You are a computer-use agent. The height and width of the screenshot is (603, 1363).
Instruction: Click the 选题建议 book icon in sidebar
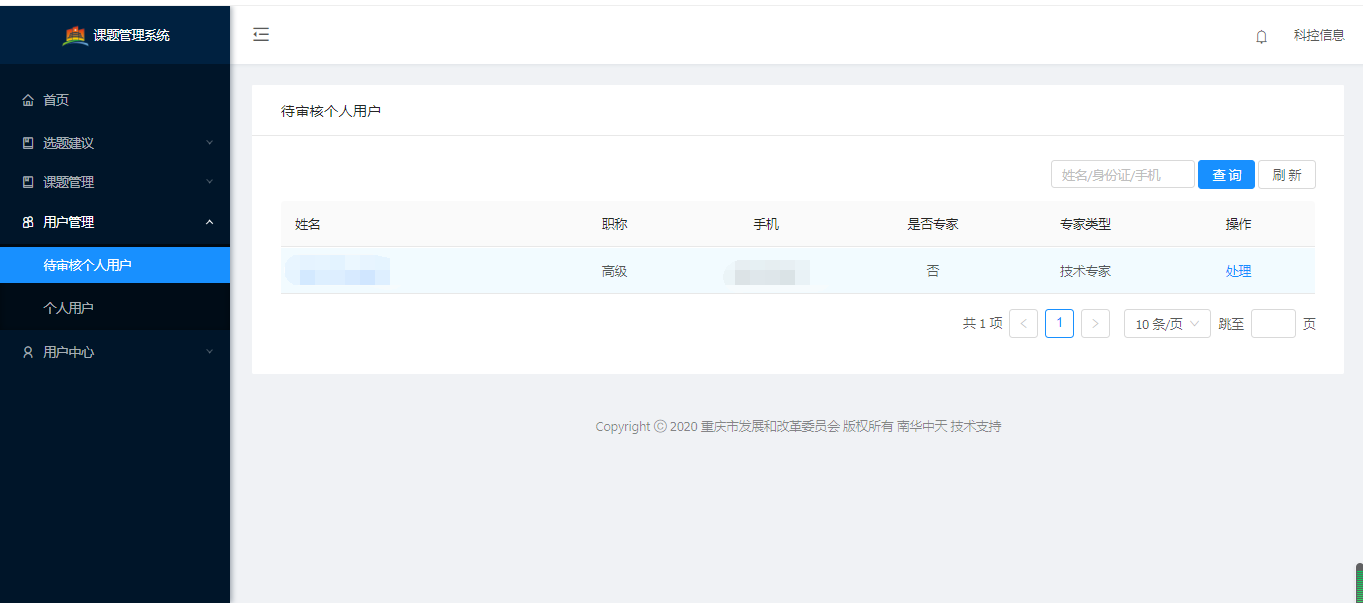point(27,142)
